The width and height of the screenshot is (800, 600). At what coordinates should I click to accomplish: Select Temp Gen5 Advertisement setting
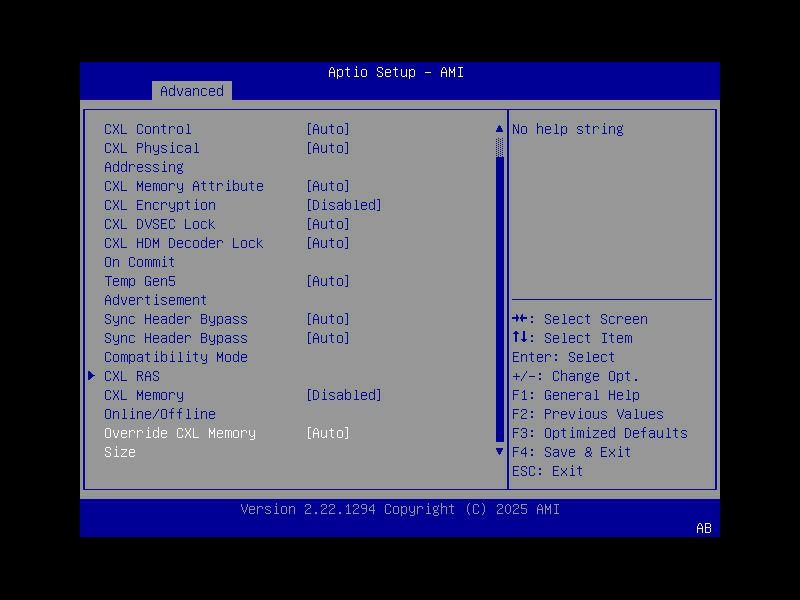click(156, 291)
